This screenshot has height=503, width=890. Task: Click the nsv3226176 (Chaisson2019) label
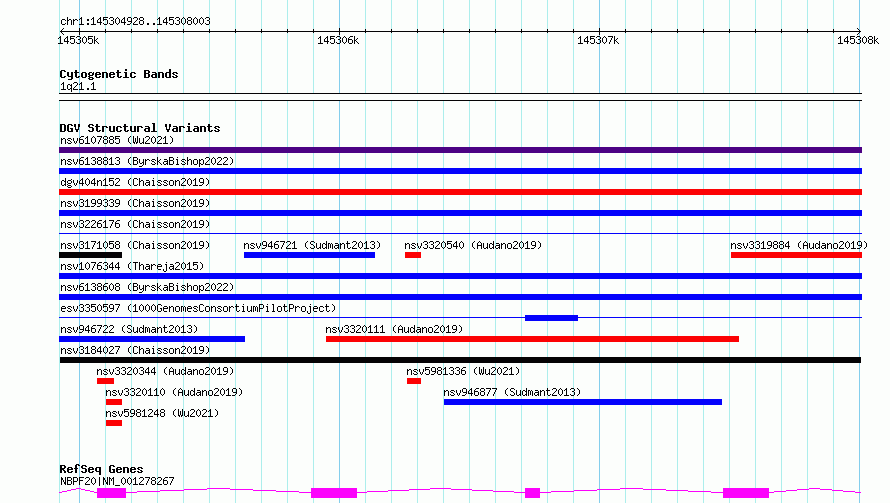pyautogui.click(x=135, y=224)
